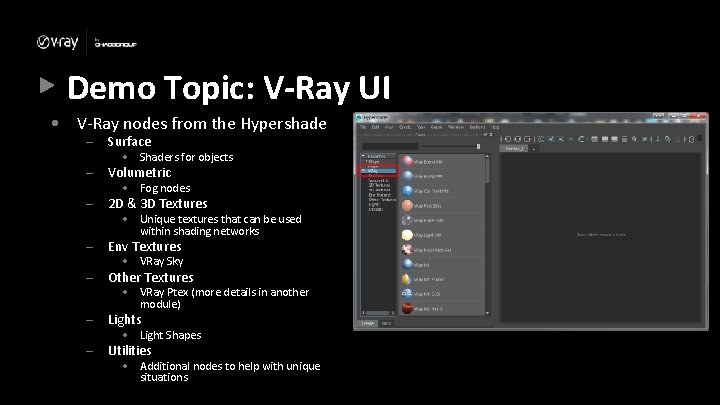Switch nodes to custom attribute view icon
Screen dimensions: 720x405
[624, 139]
